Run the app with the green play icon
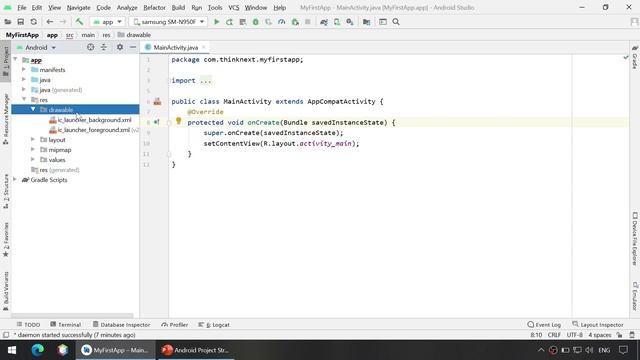The height and width of the screenshot is (360, 640). pyautogui.click(x=217, y=22)
